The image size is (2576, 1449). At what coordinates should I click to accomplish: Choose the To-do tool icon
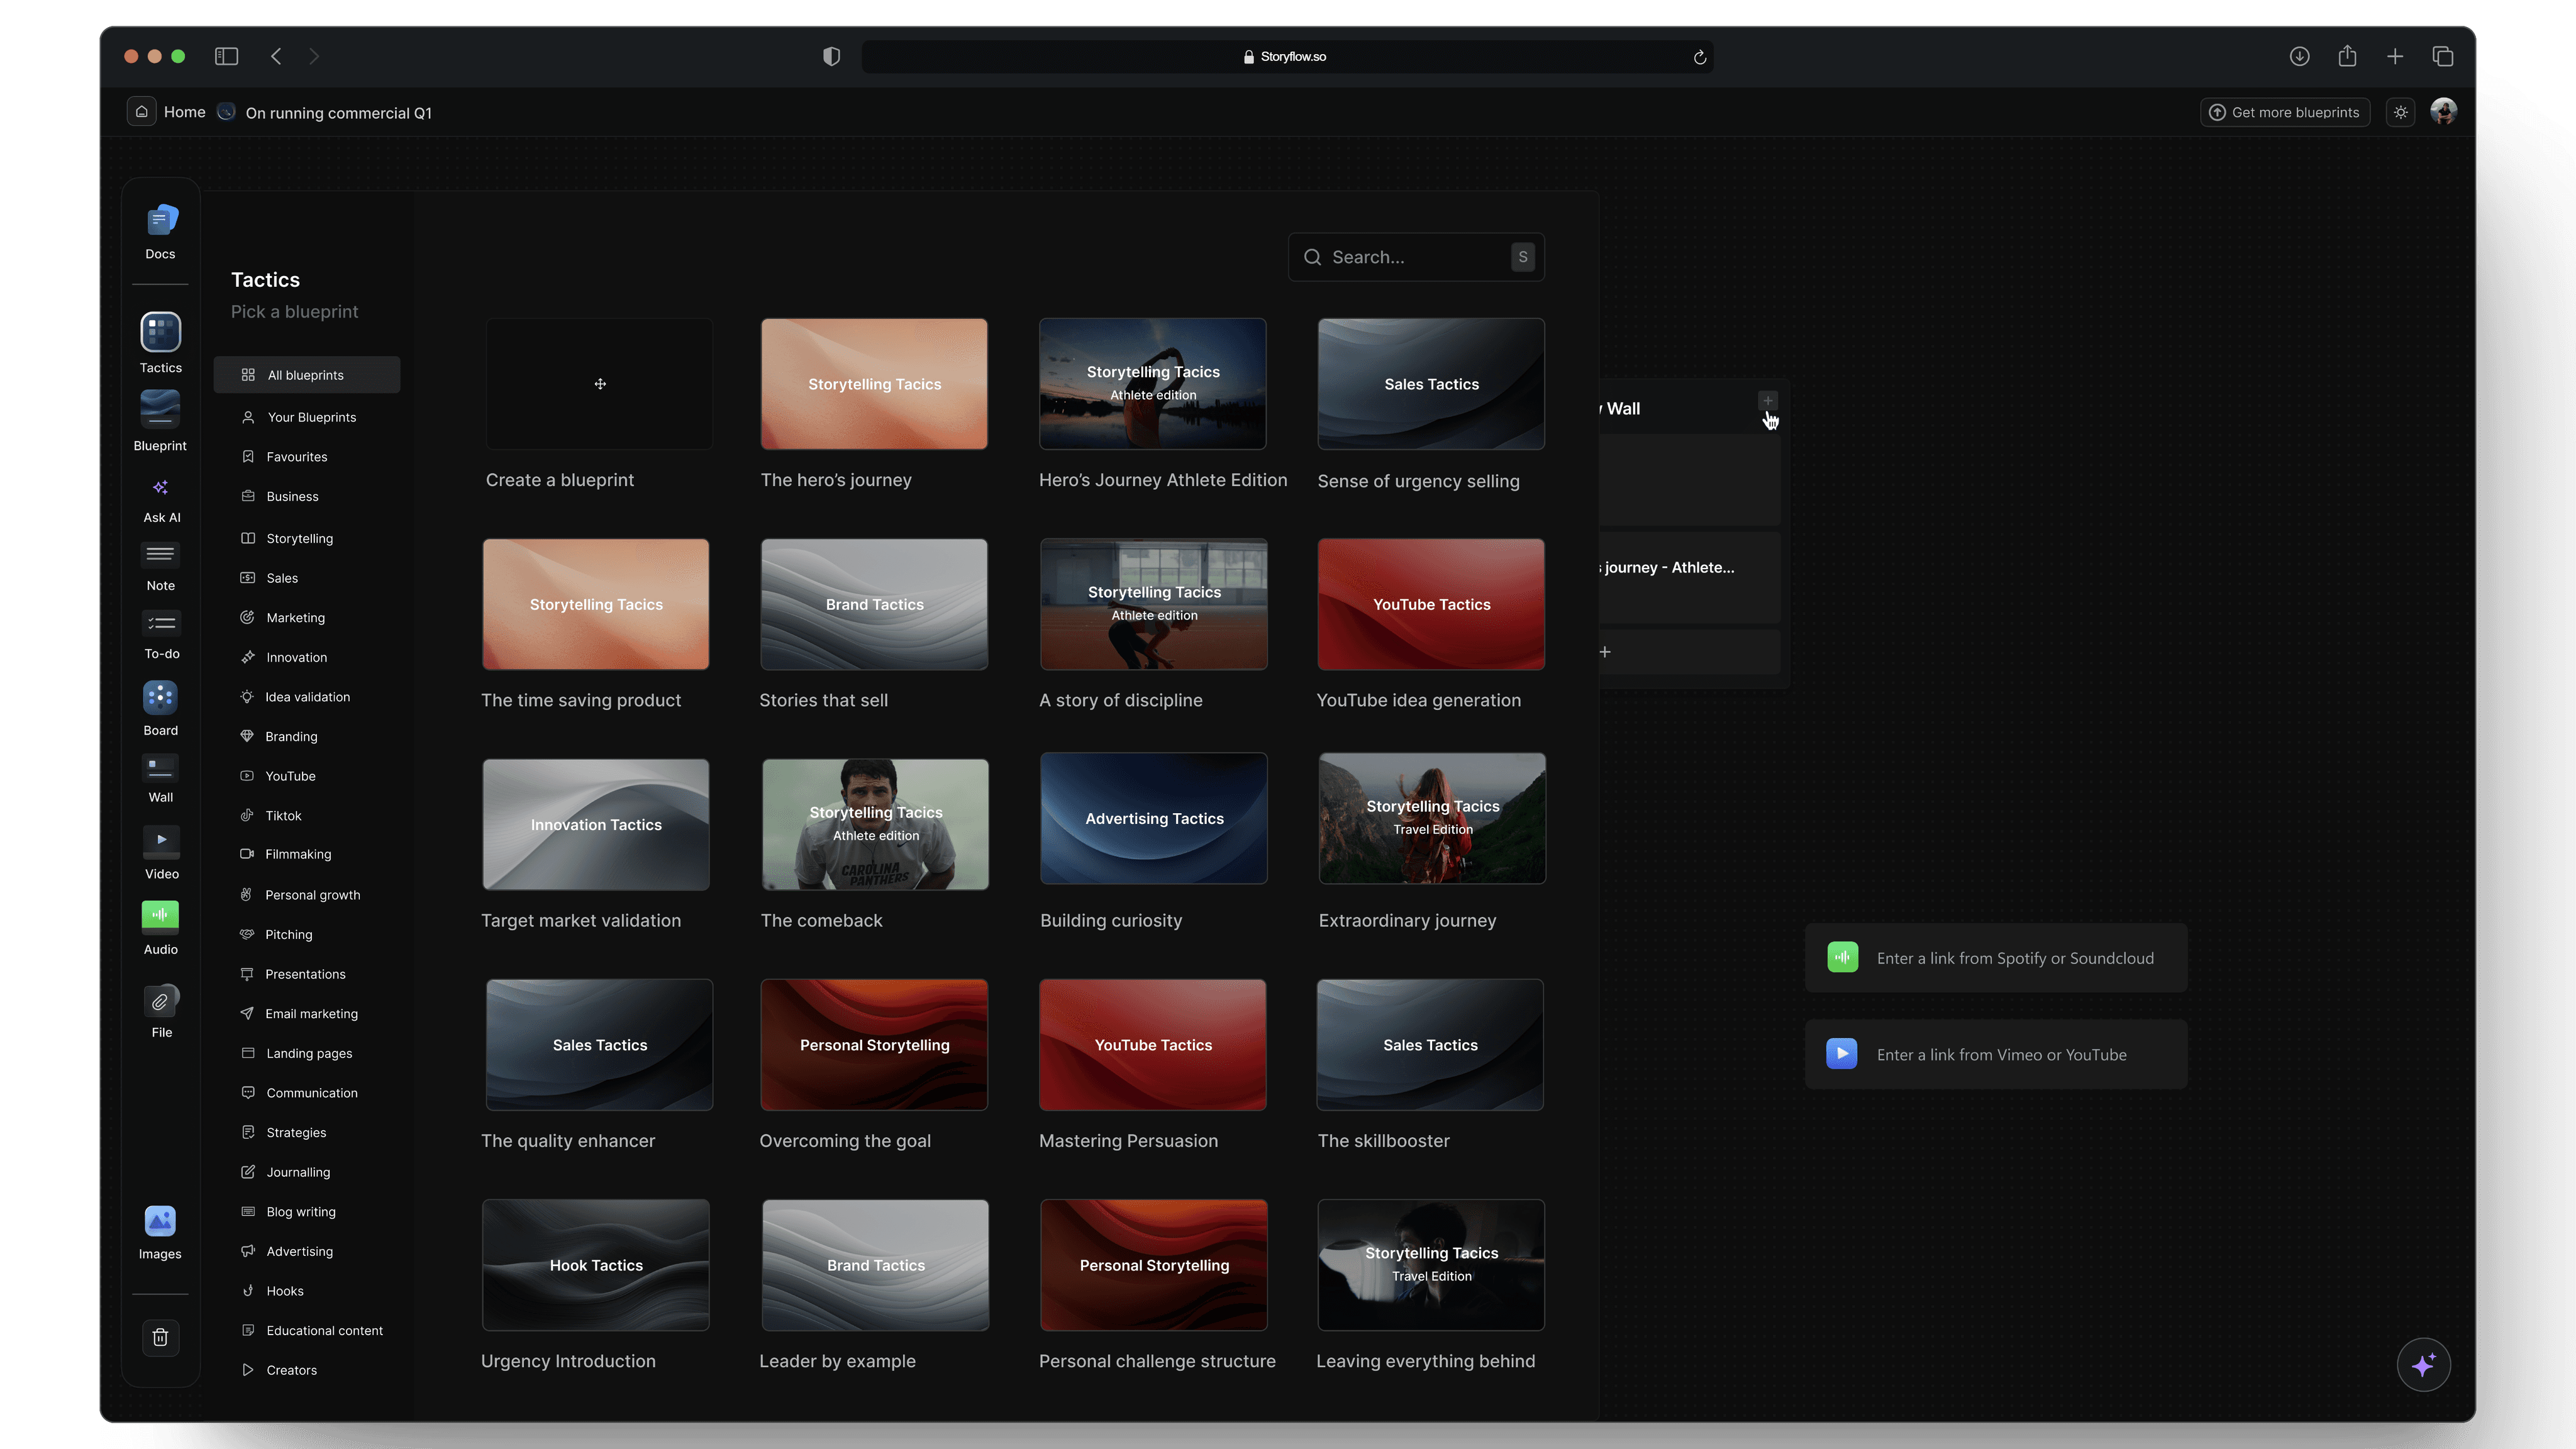(161, 623)
